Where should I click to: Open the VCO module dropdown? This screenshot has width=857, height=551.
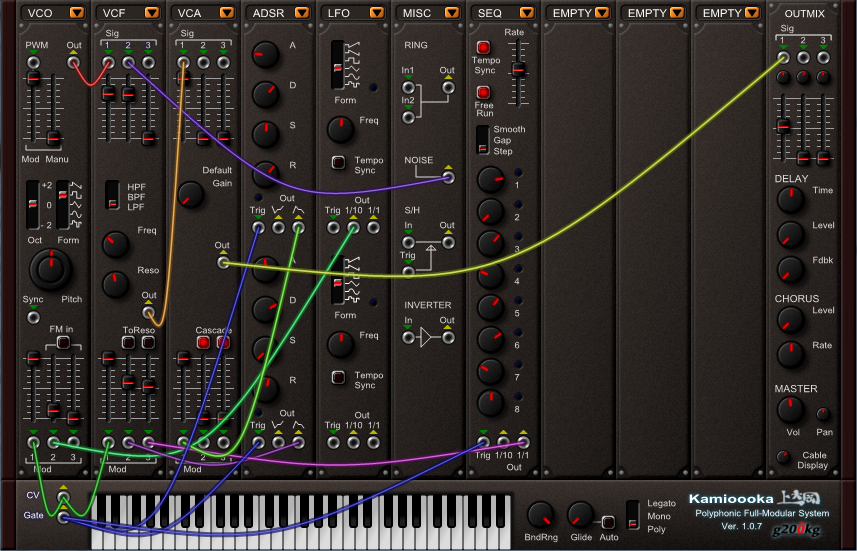click(77, 13)
